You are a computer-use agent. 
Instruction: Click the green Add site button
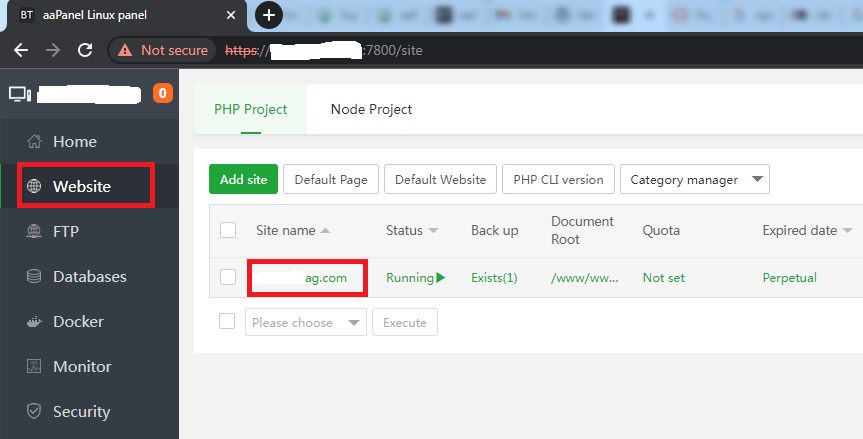click(x=243, y=179)
